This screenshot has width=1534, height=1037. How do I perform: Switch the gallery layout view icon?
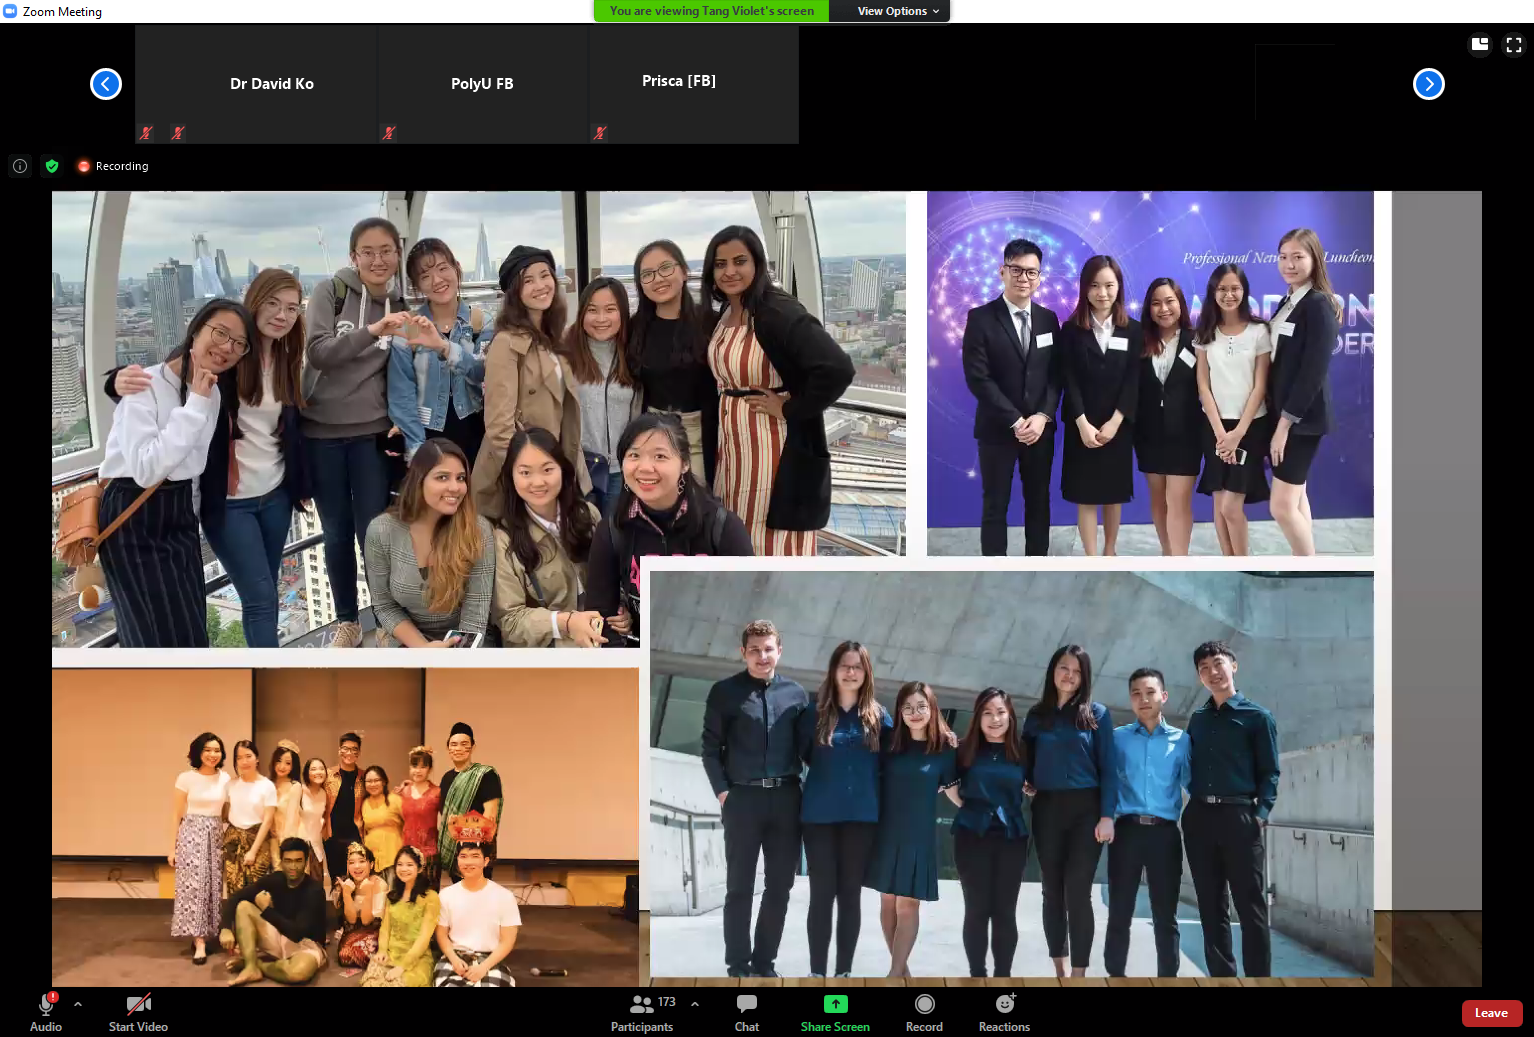1480,44
